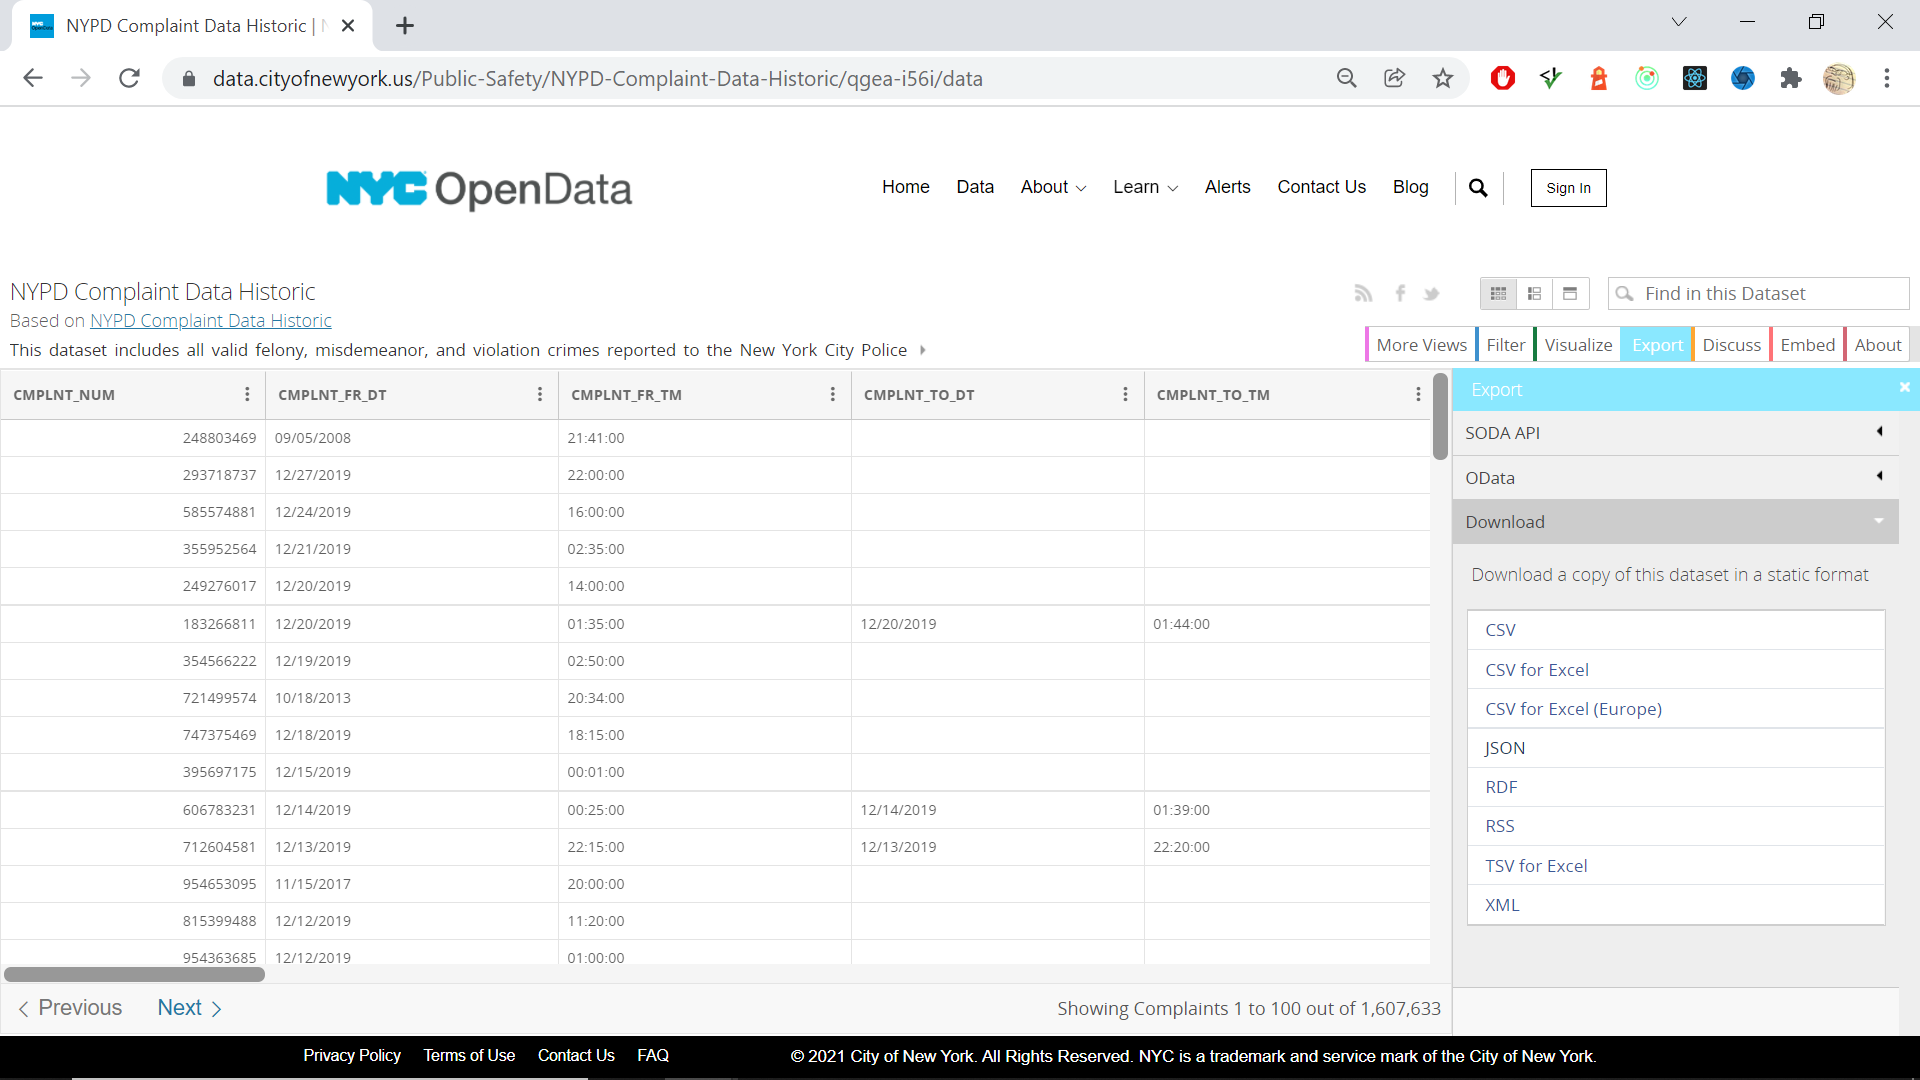1920x1080 pixels.
Task: Switch to single row view icon
Action: [x=1570, y=293]
